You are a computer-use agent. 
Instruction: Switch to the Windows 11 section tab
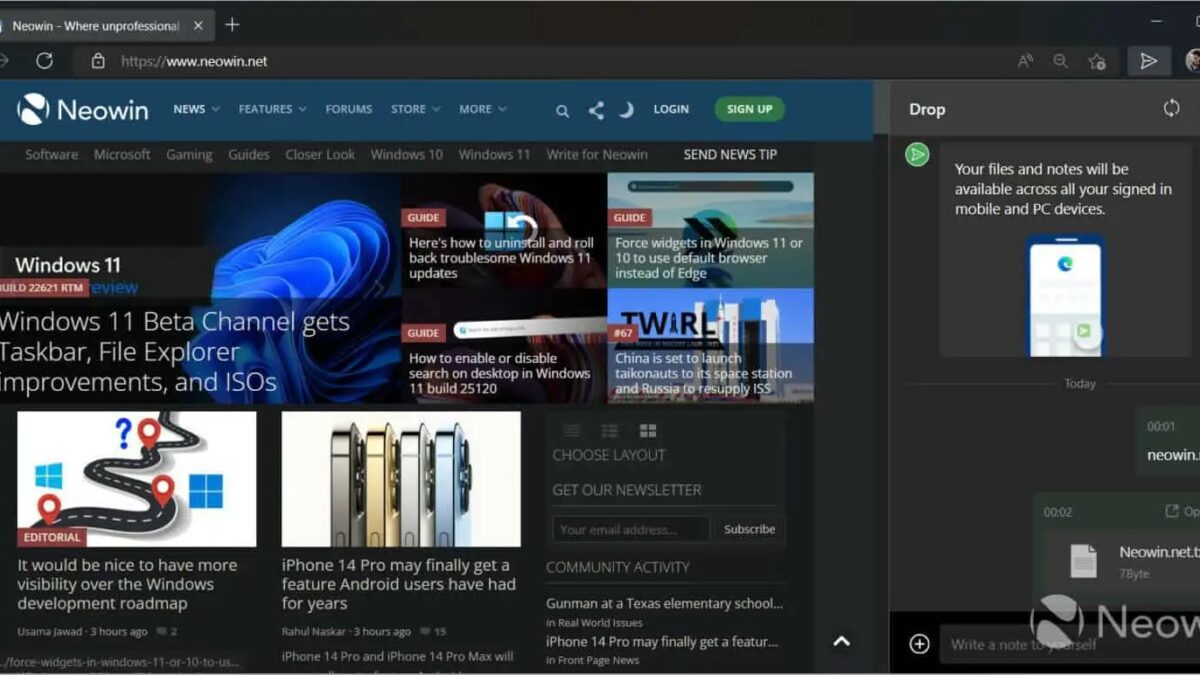[494, 155]
